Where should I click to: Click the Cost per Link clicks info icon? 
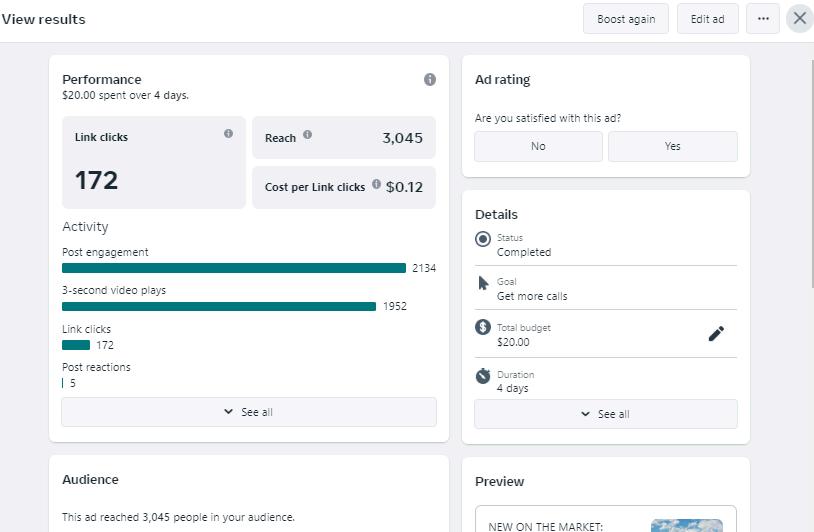[376, 184]
